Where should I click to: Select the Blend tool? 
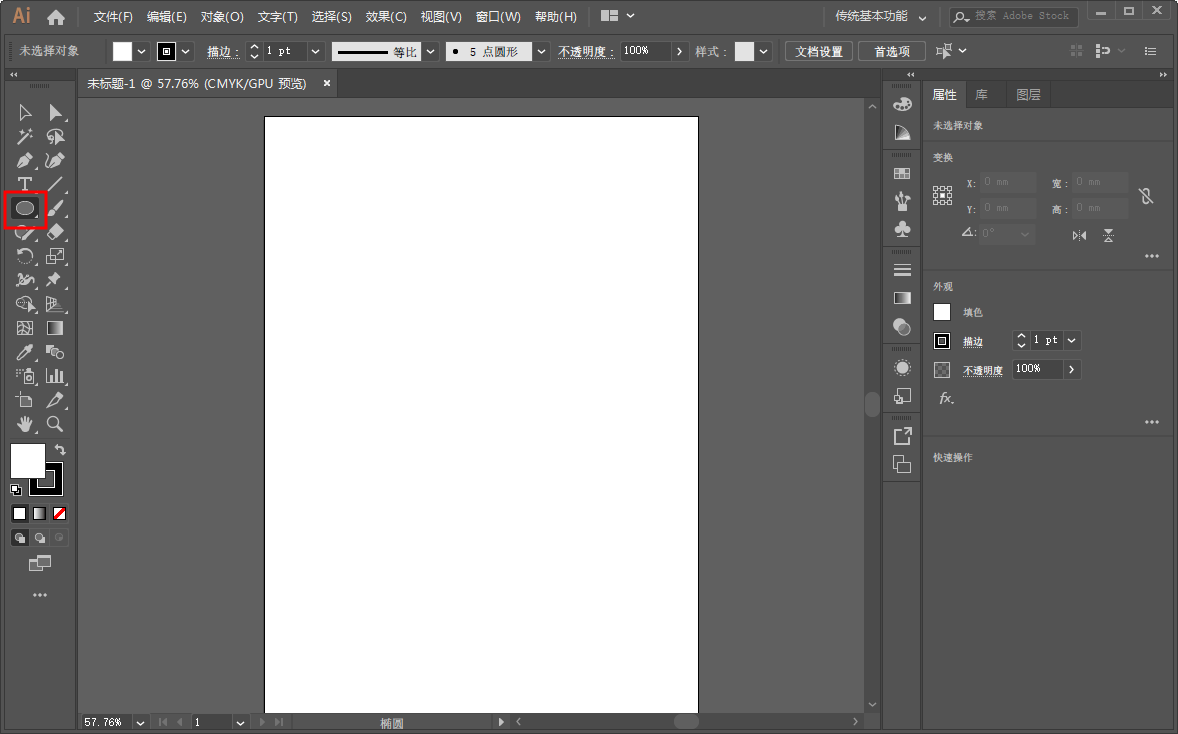[x=55, y=352]
